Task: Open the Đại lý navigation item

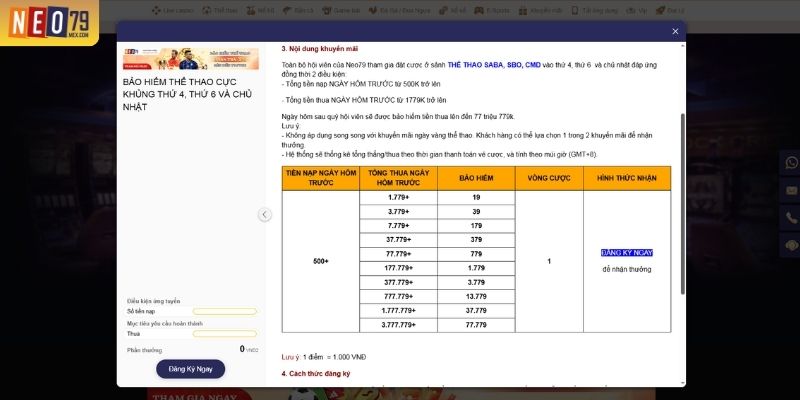Action: 670,10
